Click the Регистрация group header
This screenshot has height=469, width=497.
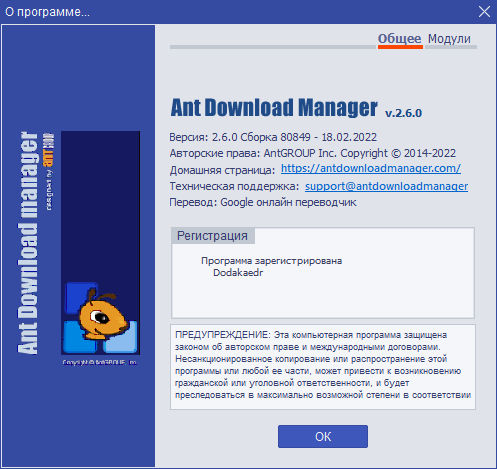[212, 236]
